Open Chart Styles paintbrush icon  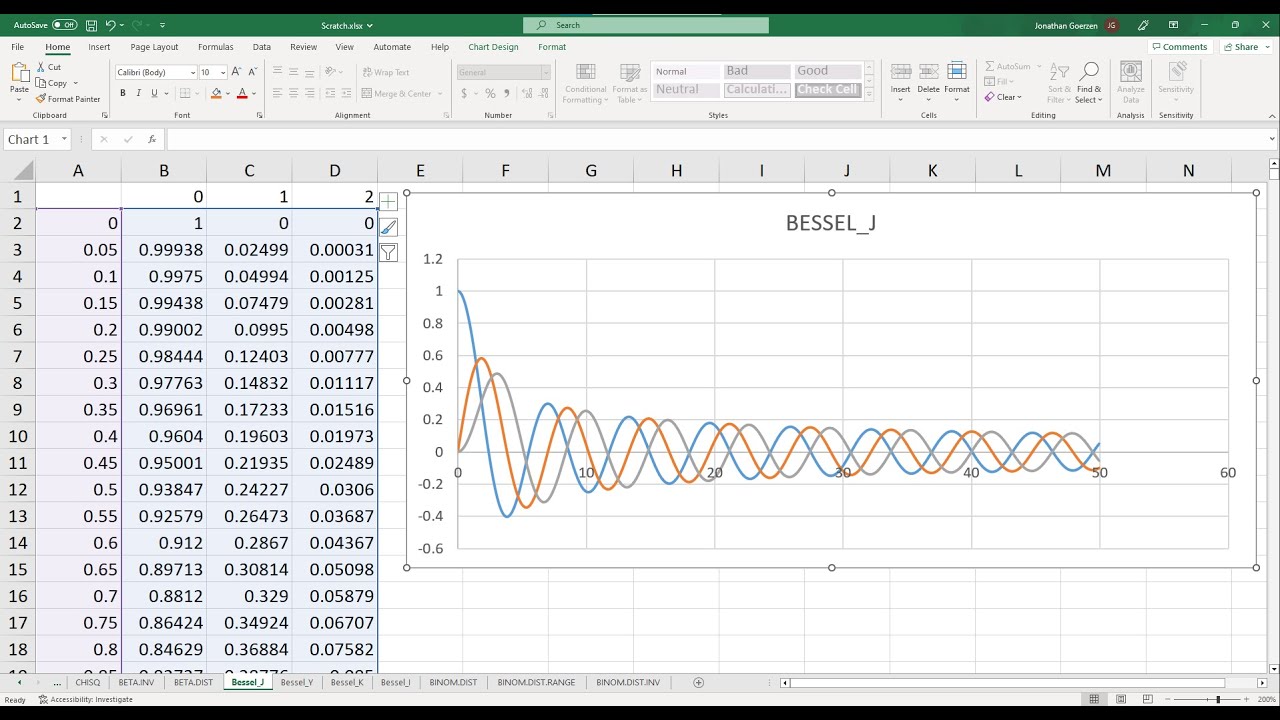pyautogui.click(x=389, y=227)
